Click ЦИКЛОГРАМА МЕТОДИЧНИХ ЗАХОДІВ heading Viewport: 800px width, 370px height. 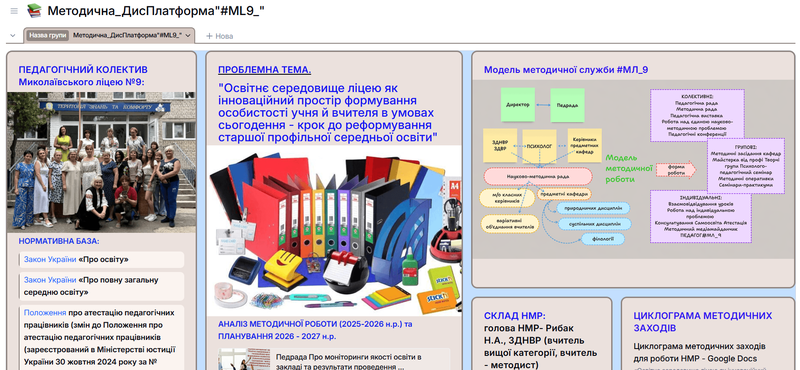(x=703, y=322)
